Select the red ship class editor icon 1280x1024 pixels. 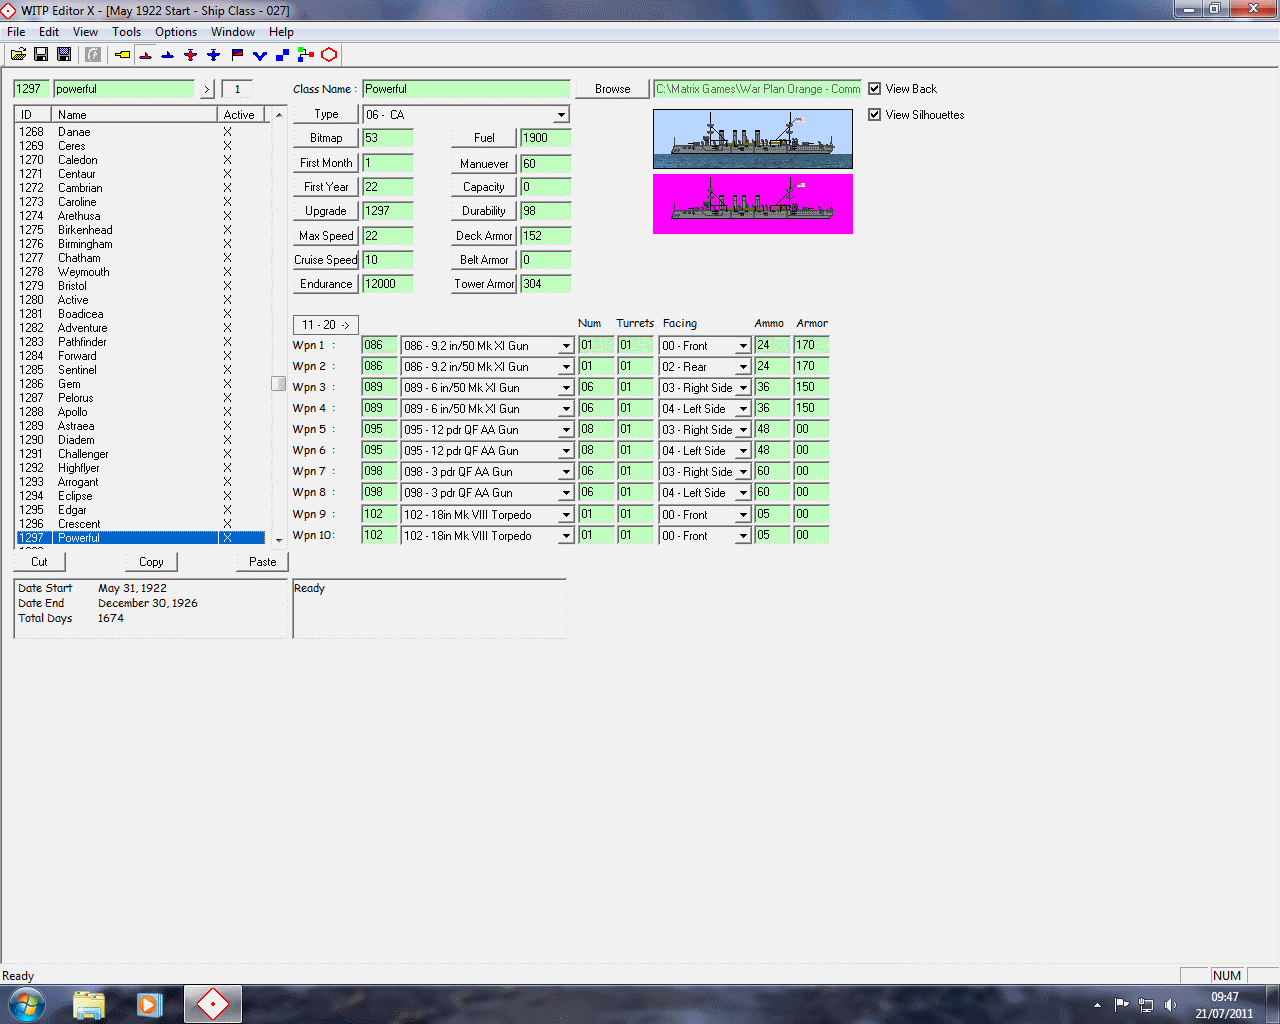pyautogui.click(x=145, y=54)
